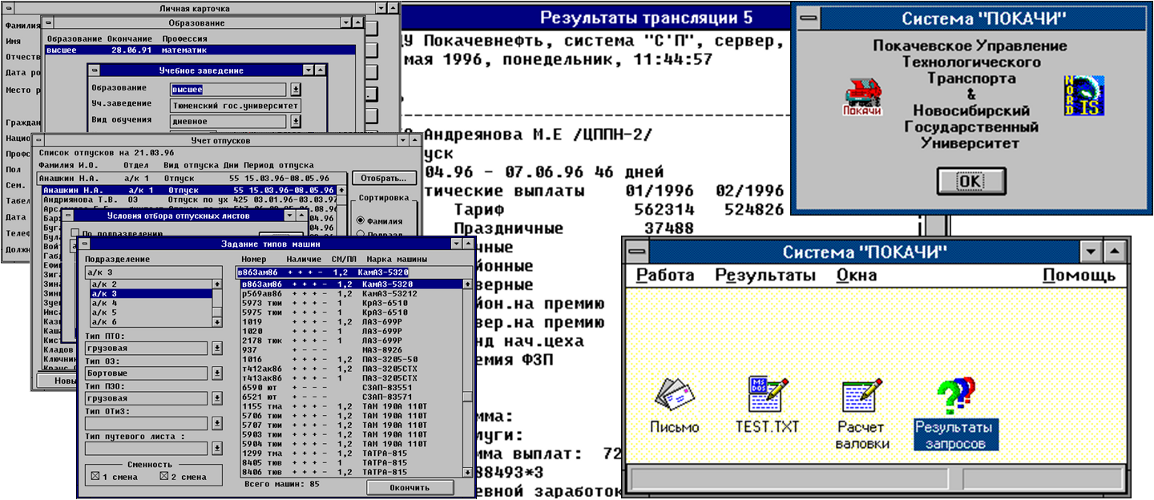Open the TEST.TXT document icon

(770, 394)
